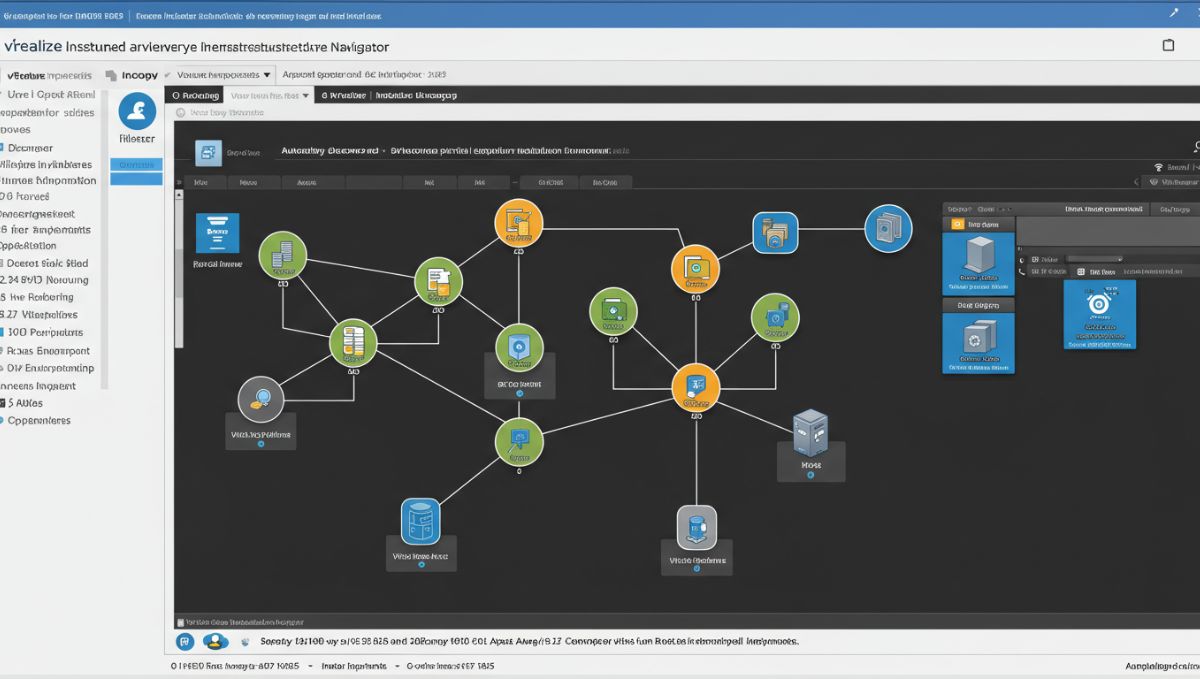The width and height of the screenshot is (1200, 679).
Task: Select the 3D server tower Host icon
Action: tap(810, 432)
